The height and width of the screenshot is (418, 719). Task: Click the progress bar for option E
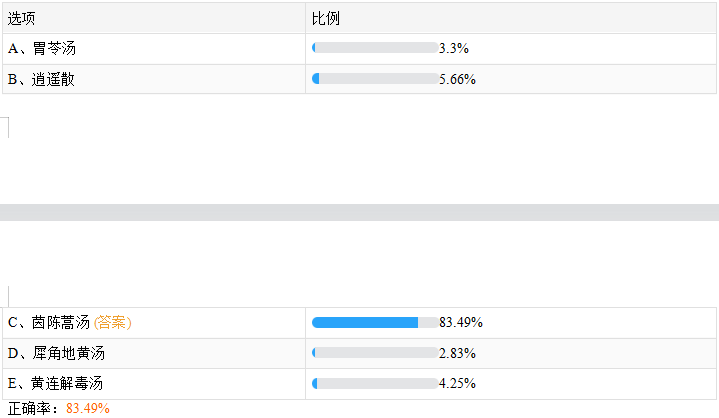tap(374, 383)
